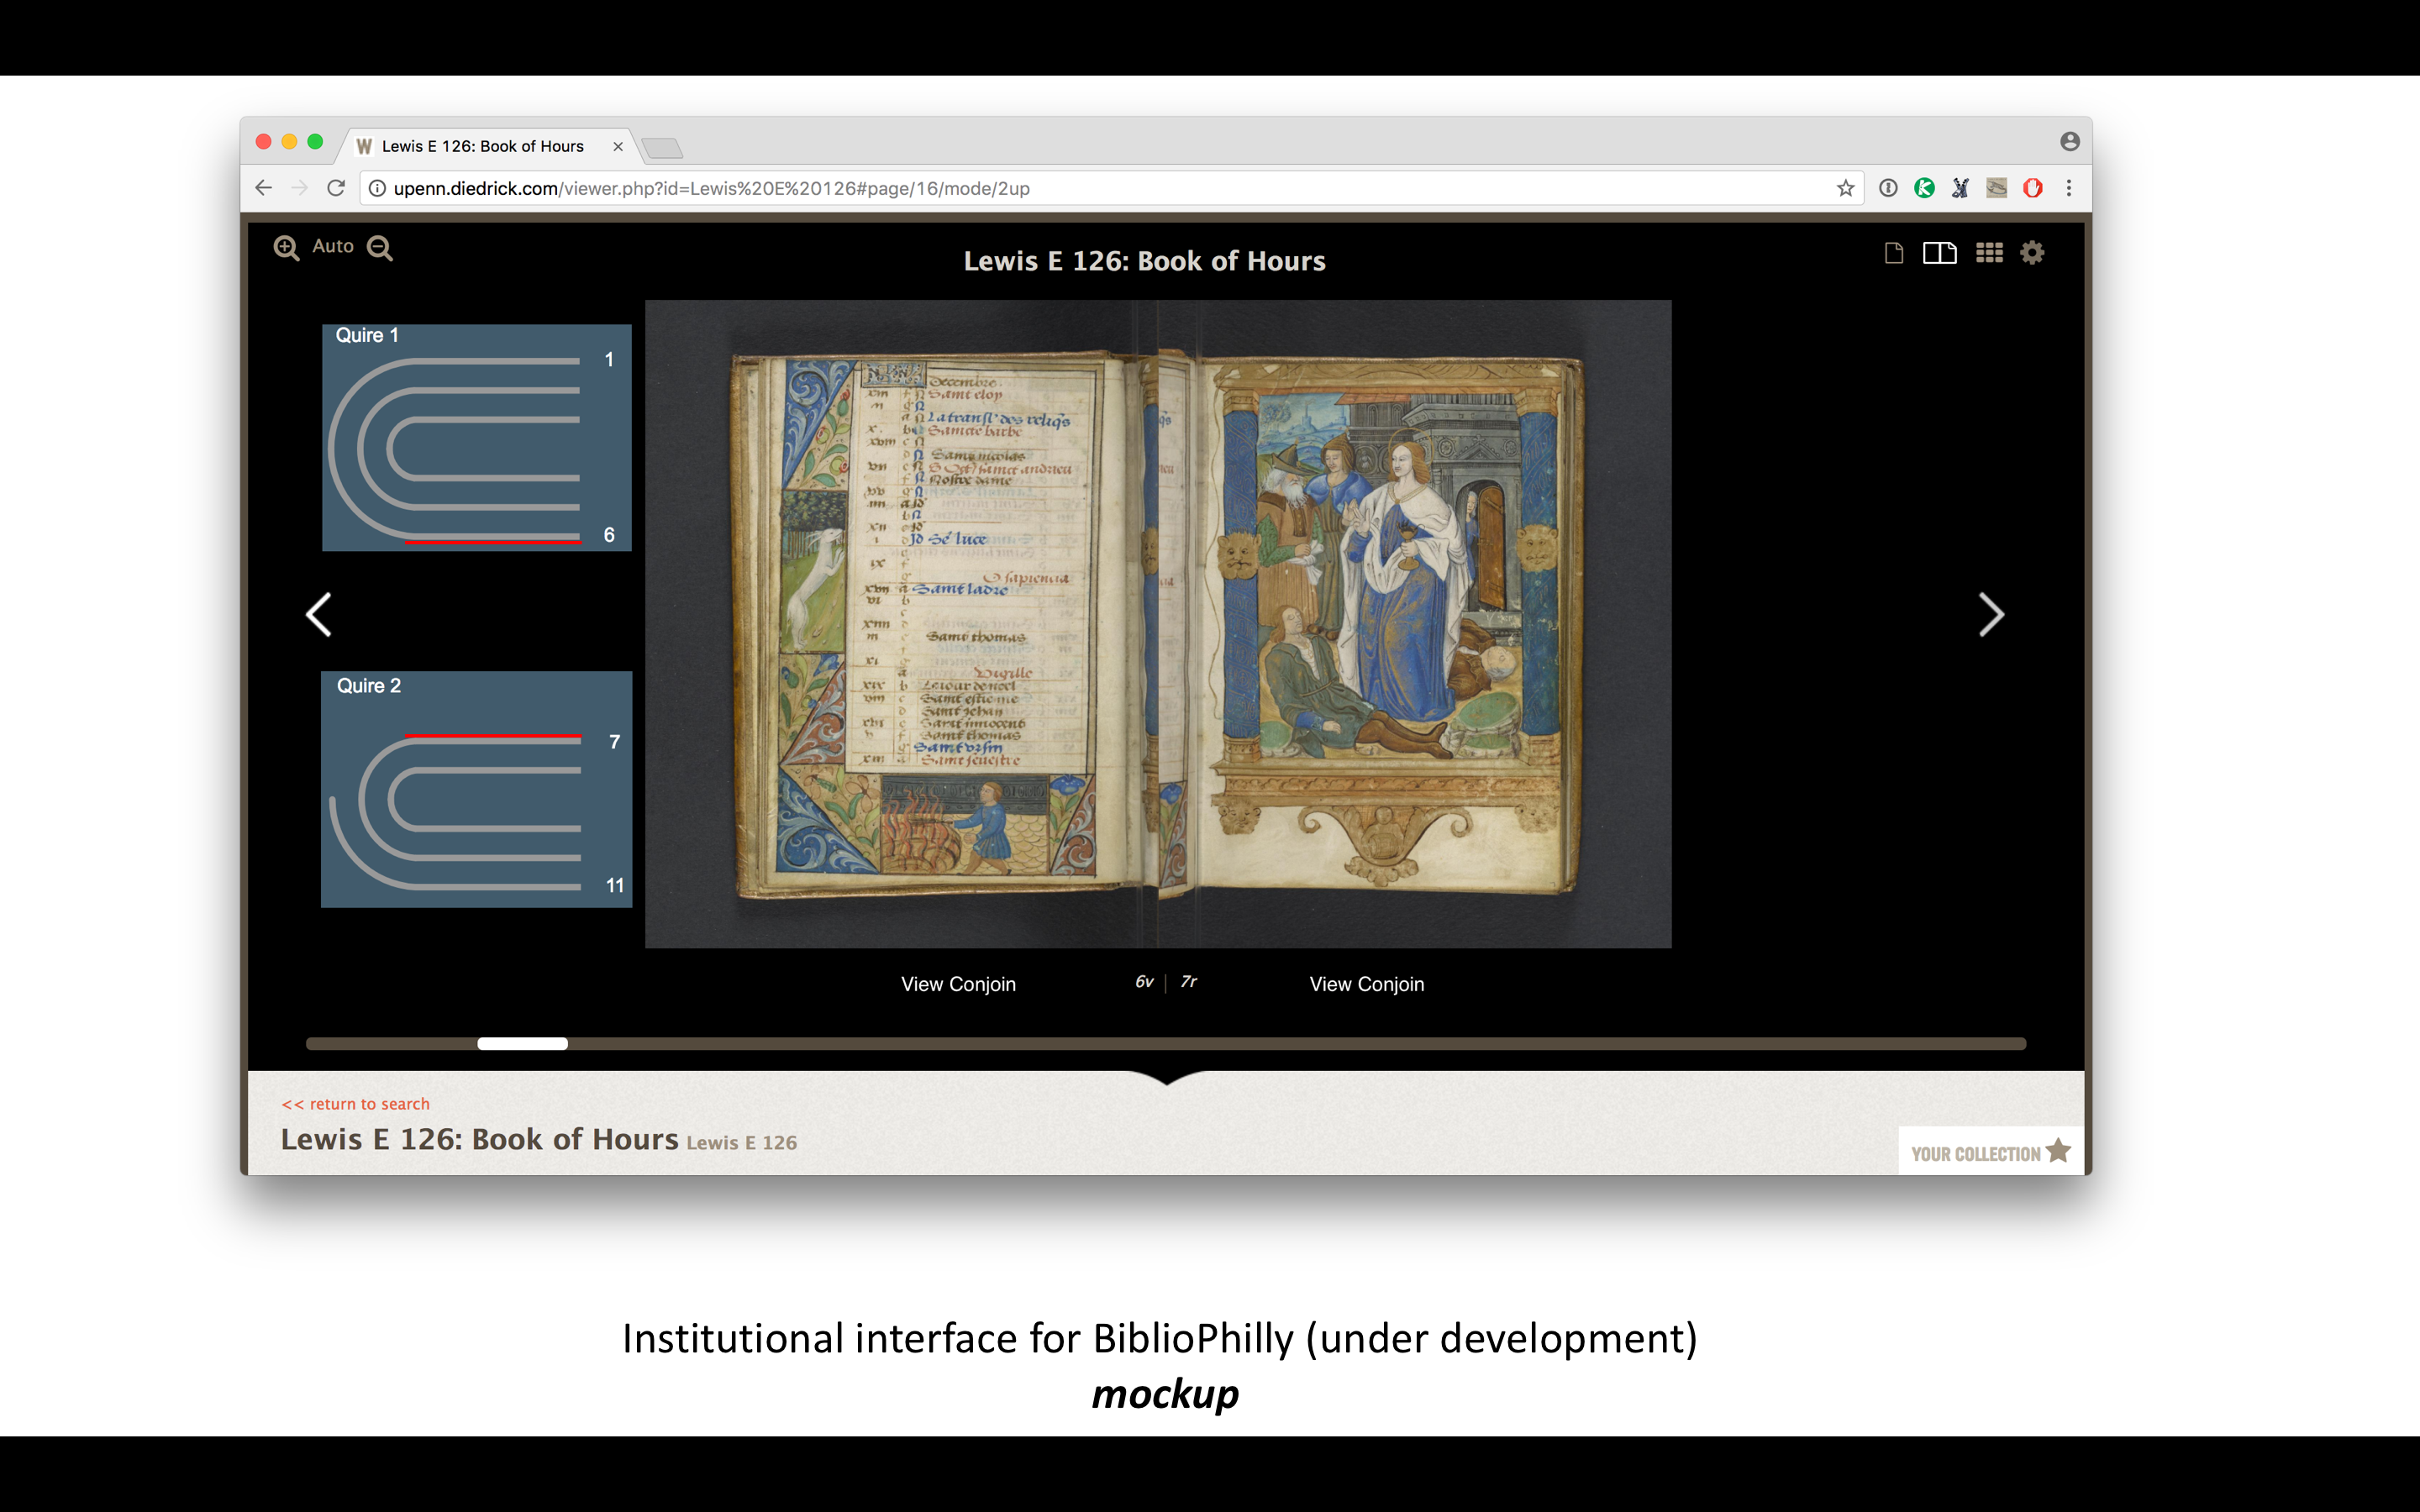Viewport: 2420px width, 1512px height.
Task: Click the circled-i extension icon
Action: pyautogui.click(x=1888, y=188)
